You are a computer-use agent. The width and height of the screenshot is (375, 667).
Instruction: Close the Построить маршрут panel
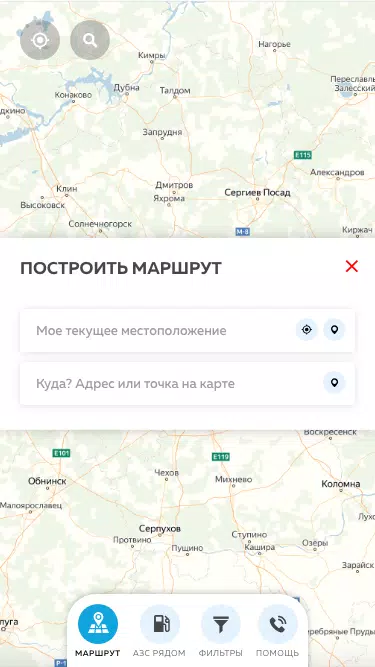click(x=352, y=266)
